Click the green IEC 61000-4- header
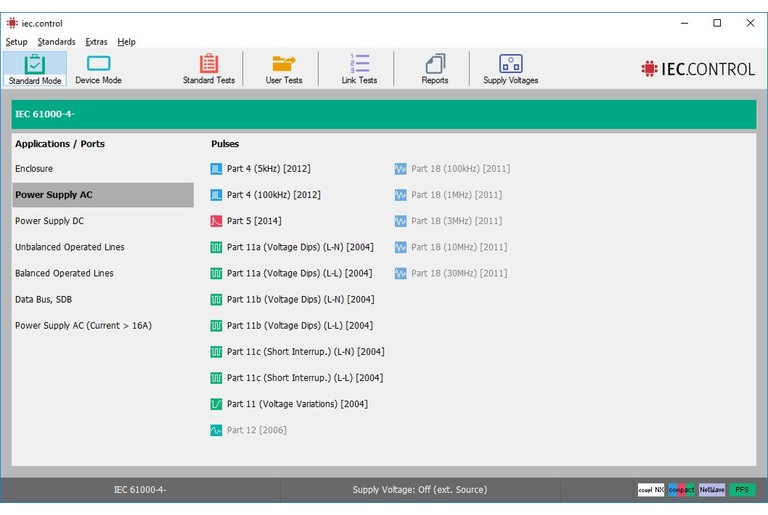The image size is (768, 515). (x=384, y=114)
